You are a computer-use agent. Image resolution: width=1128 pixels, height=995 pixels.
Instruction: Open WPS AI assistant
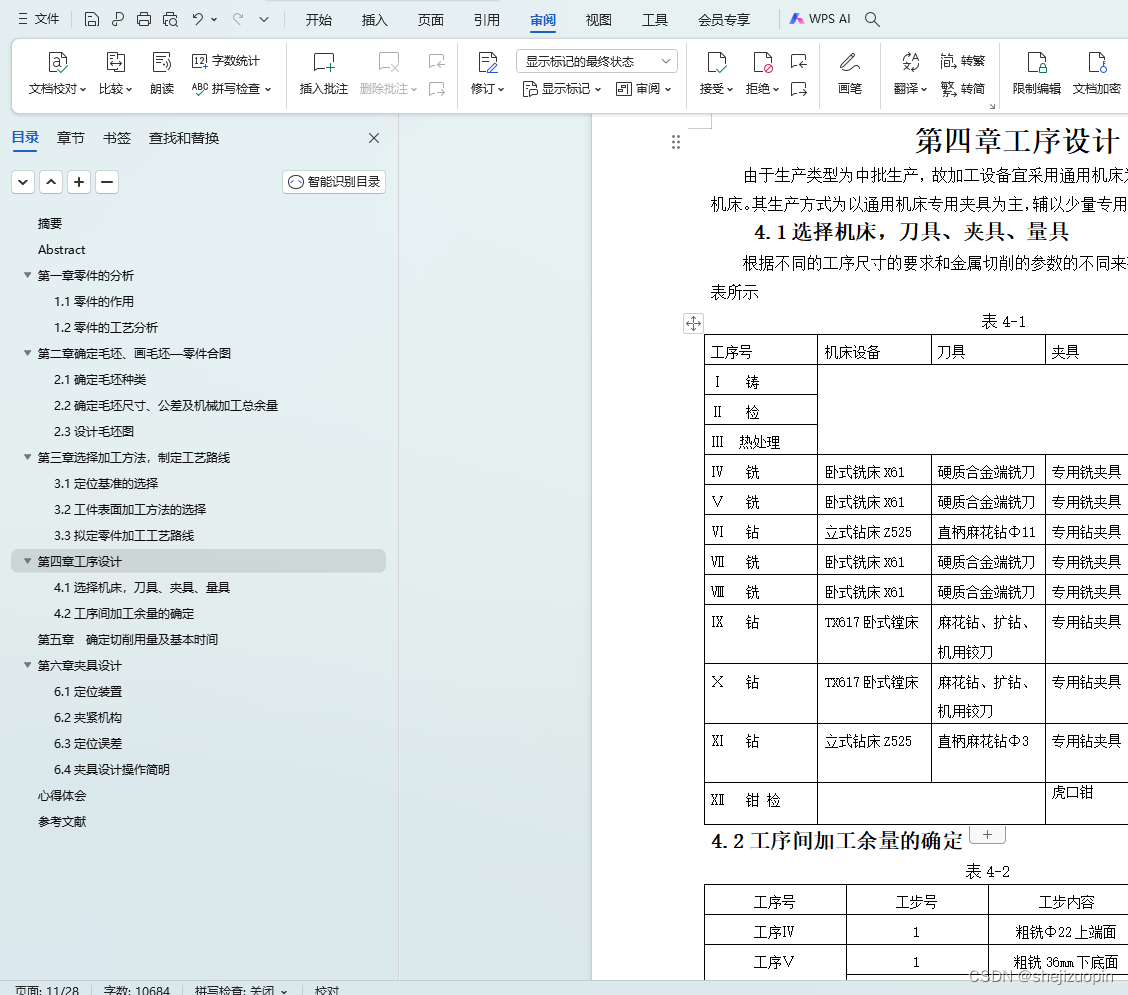pos(820,19)
